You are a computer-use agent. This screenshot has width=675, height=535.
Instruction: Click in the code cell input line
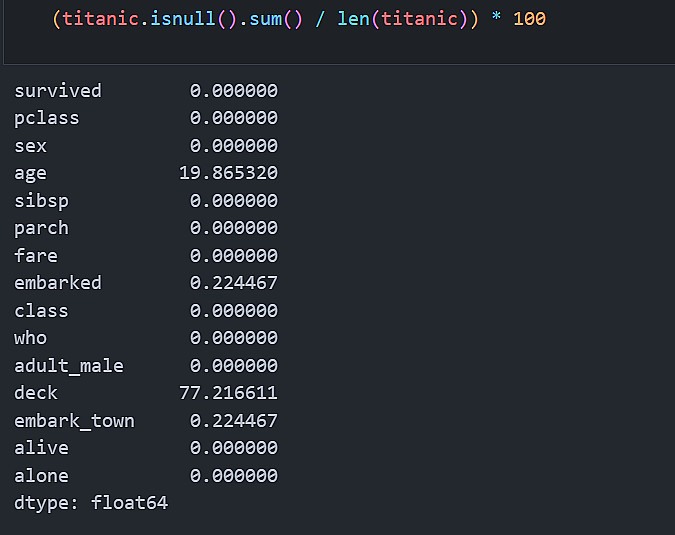pos(300,19)
